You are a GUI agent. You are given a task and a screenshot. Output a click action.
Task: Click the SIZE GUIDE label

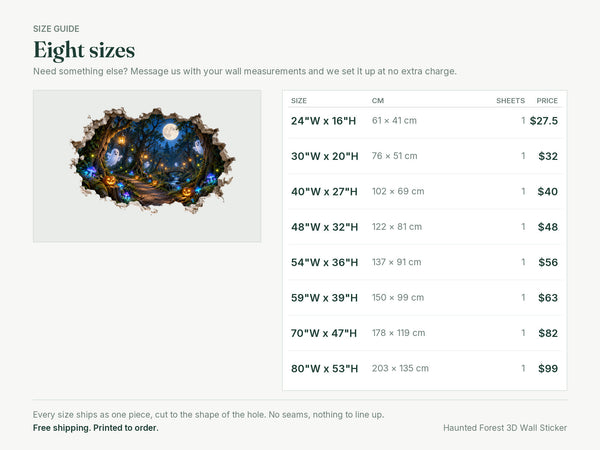(x=56, y=29)
